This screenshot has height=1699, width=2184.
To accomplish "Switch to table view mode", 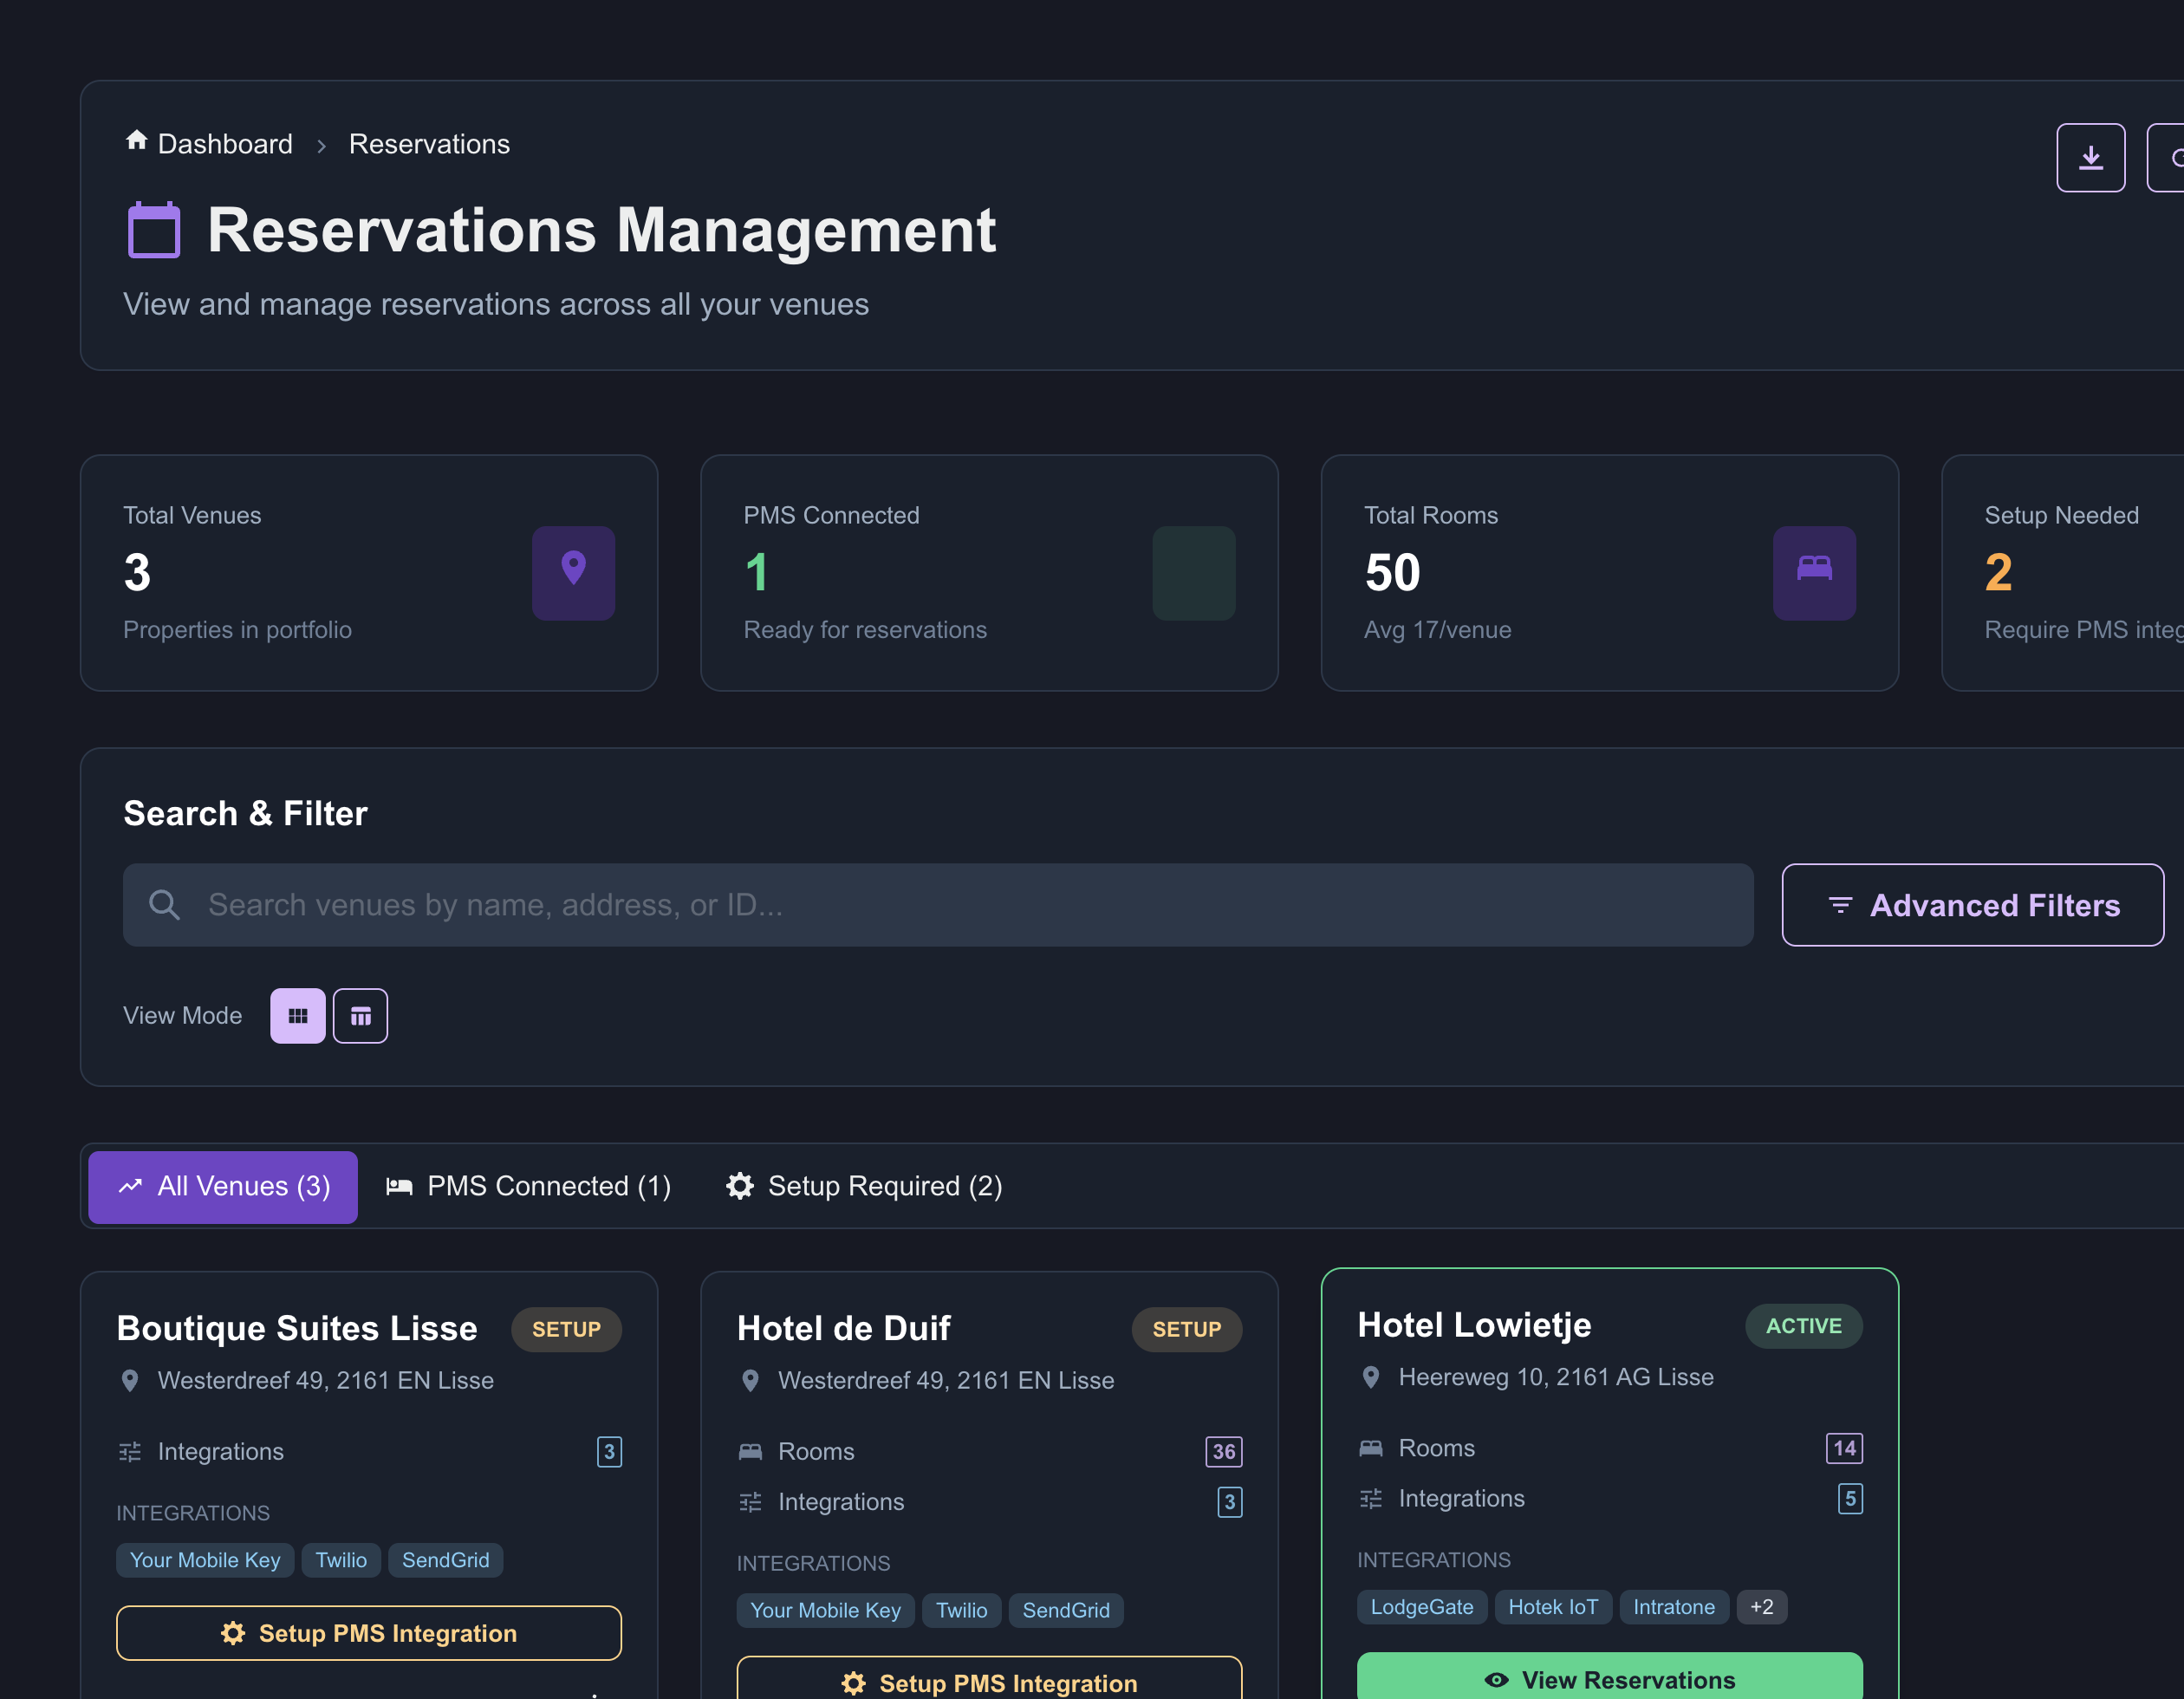I will click(360, 1016).
